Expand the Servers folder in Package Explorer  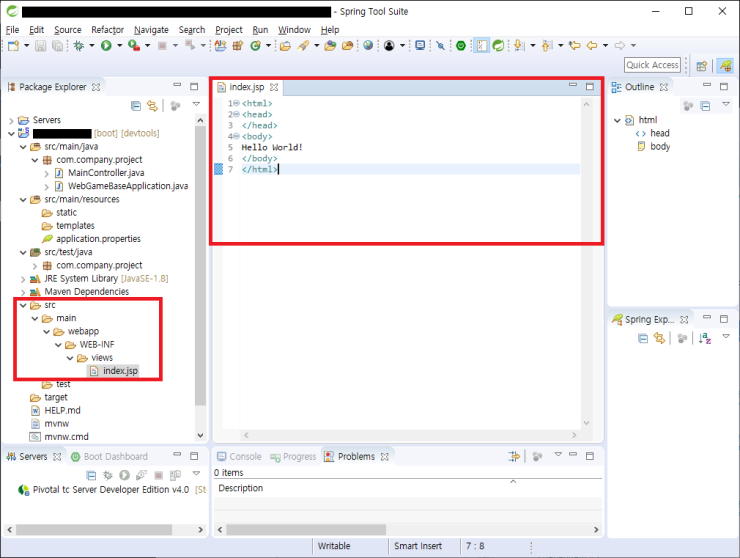coord(11,120)
